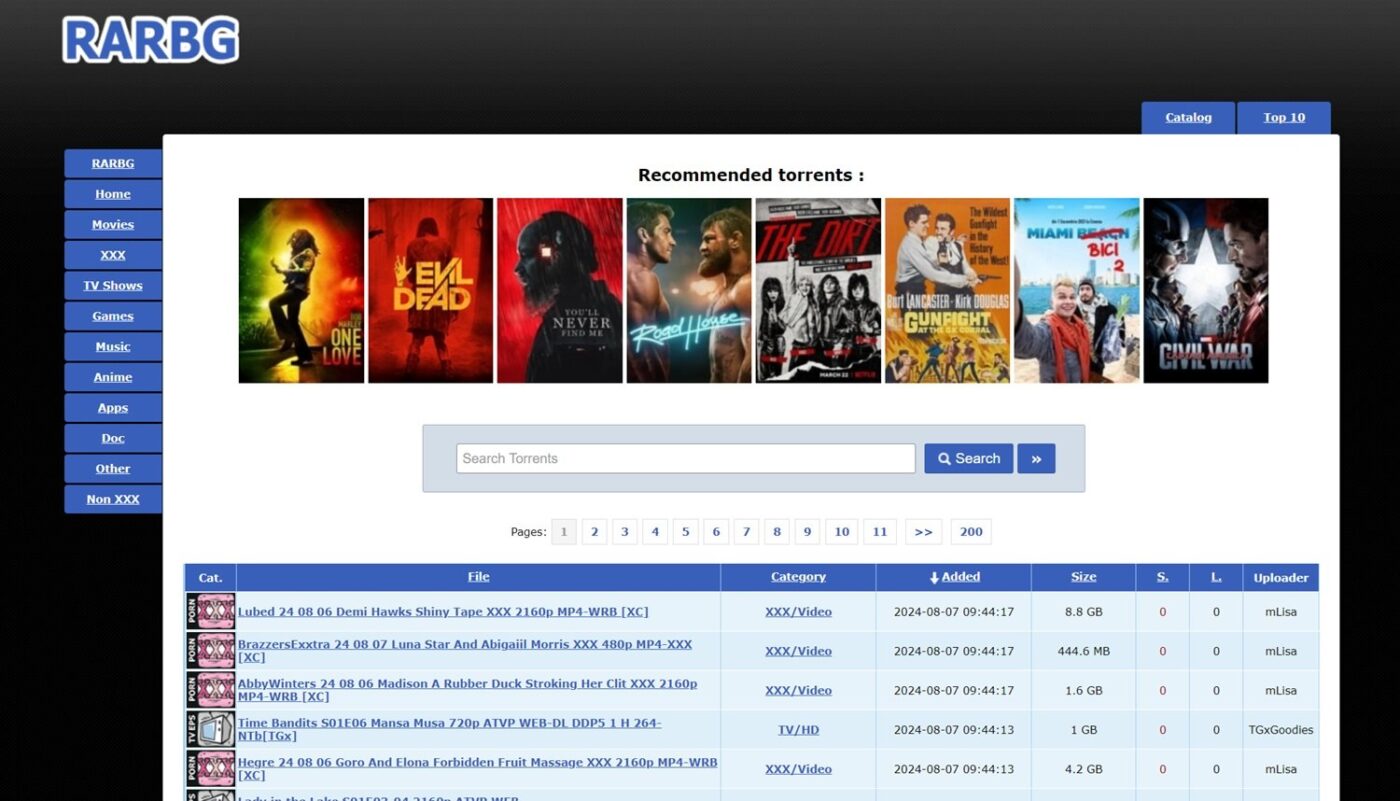Open the Road House poster
Viewport: 1400px width, 801px height.
coord(688,290)
